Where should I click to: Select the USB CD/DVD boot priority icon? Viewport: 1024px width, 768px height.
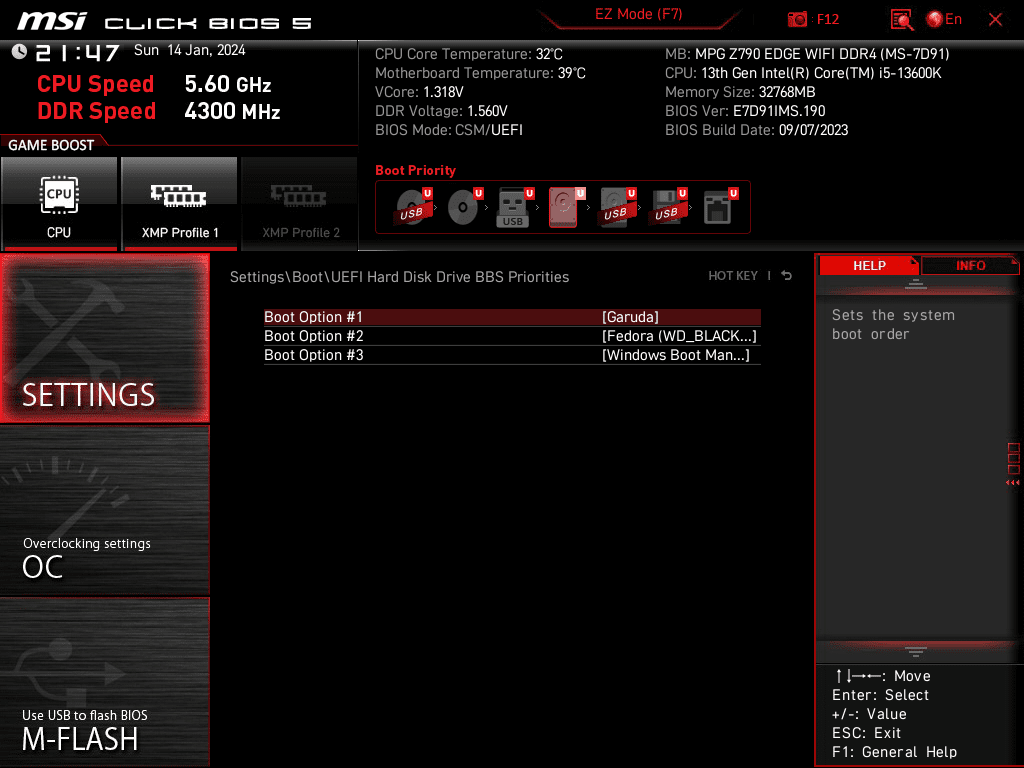(413, 207)
